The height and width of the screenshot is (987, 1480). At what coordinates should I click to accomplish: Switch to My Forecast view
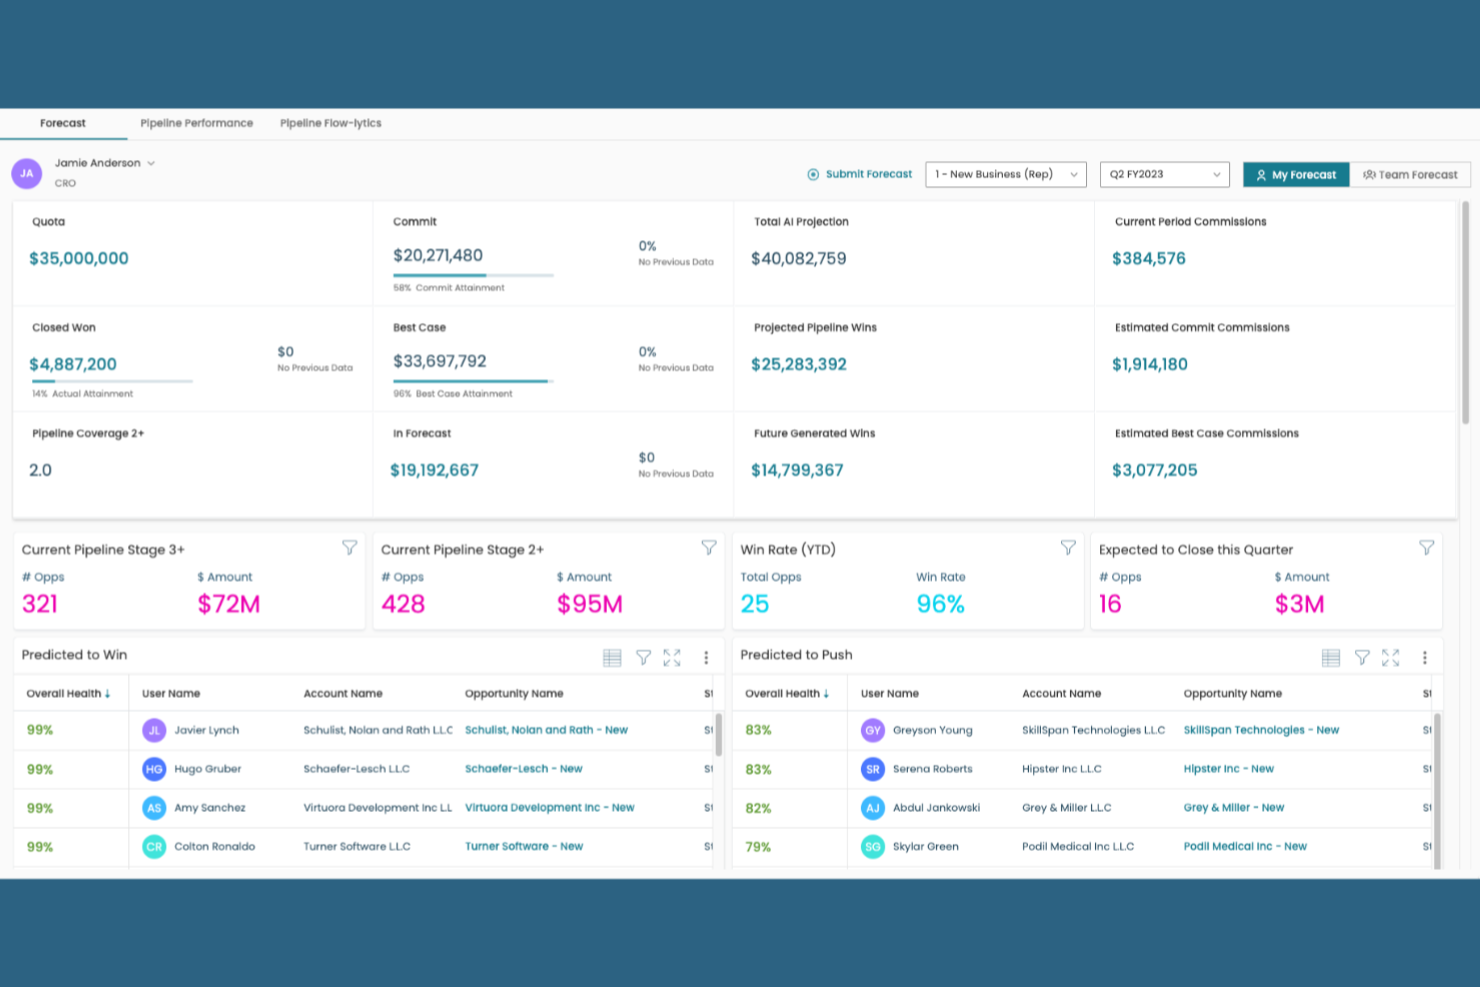[1296, 174]
